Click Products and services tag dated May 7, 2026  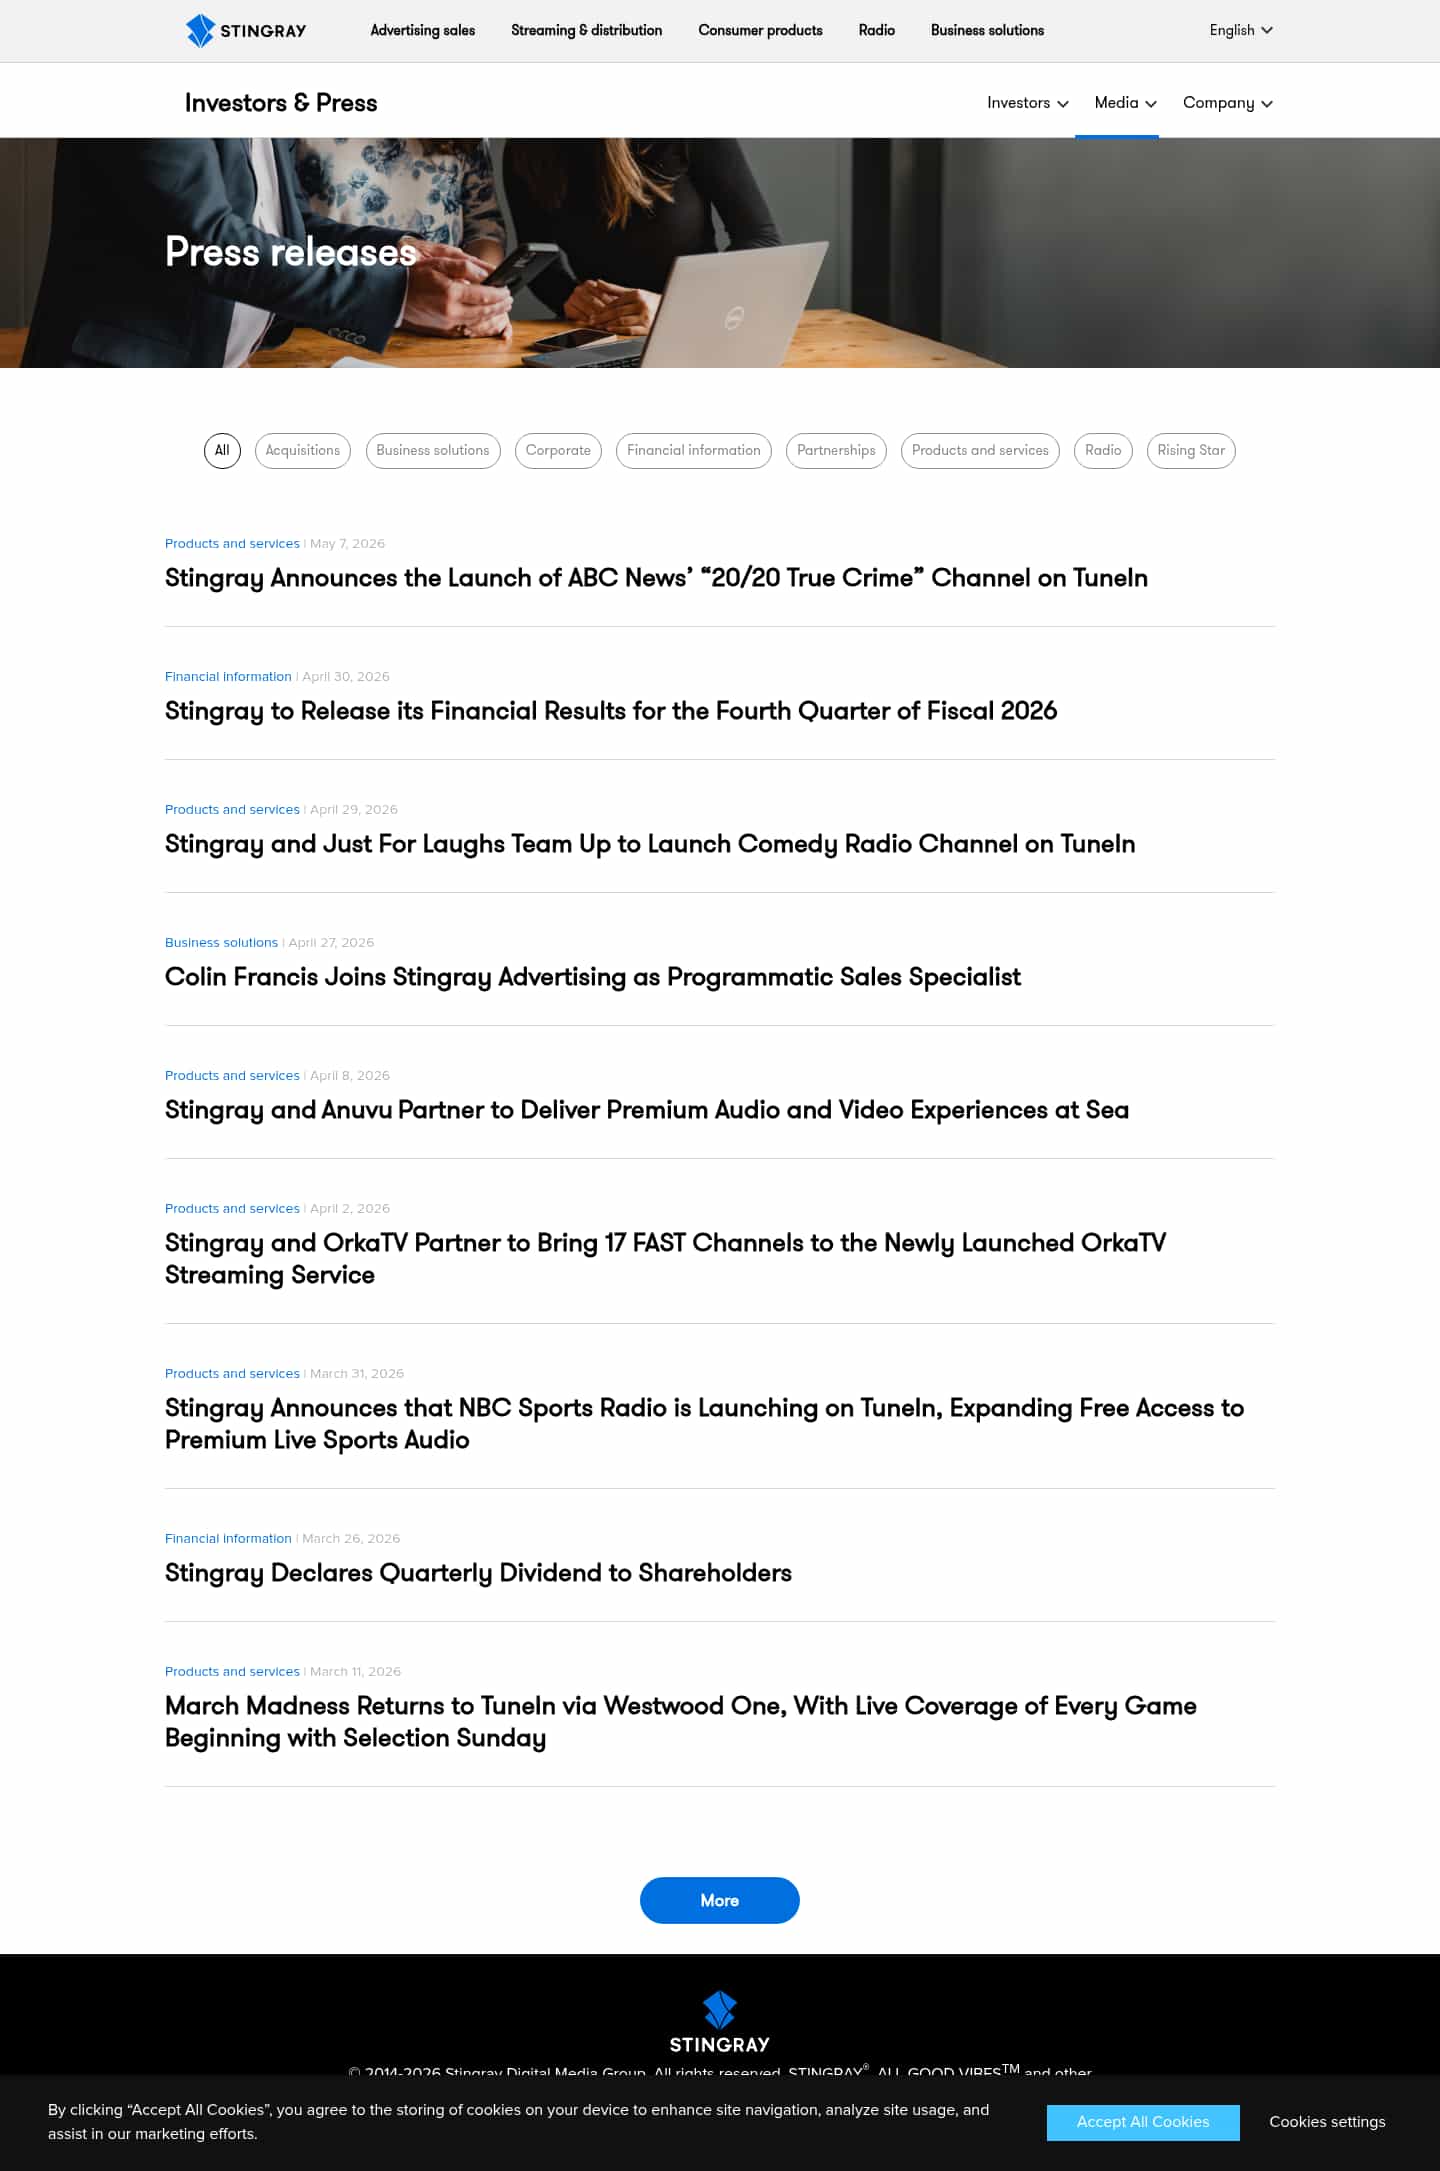coord(232,544)
